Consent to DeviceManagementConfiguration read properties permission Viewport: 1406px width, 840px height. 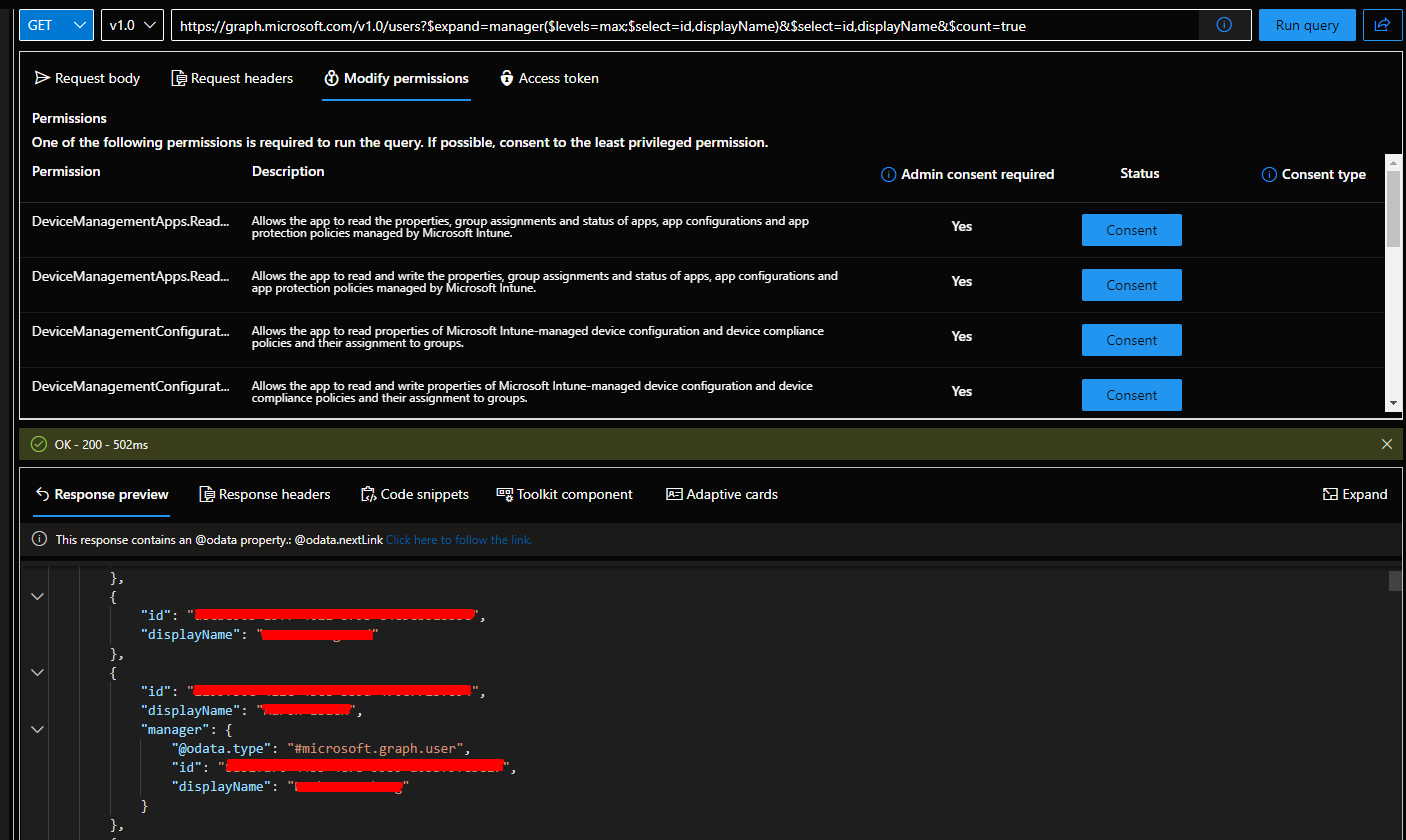pyautogui.click(x=1132, y=340)
